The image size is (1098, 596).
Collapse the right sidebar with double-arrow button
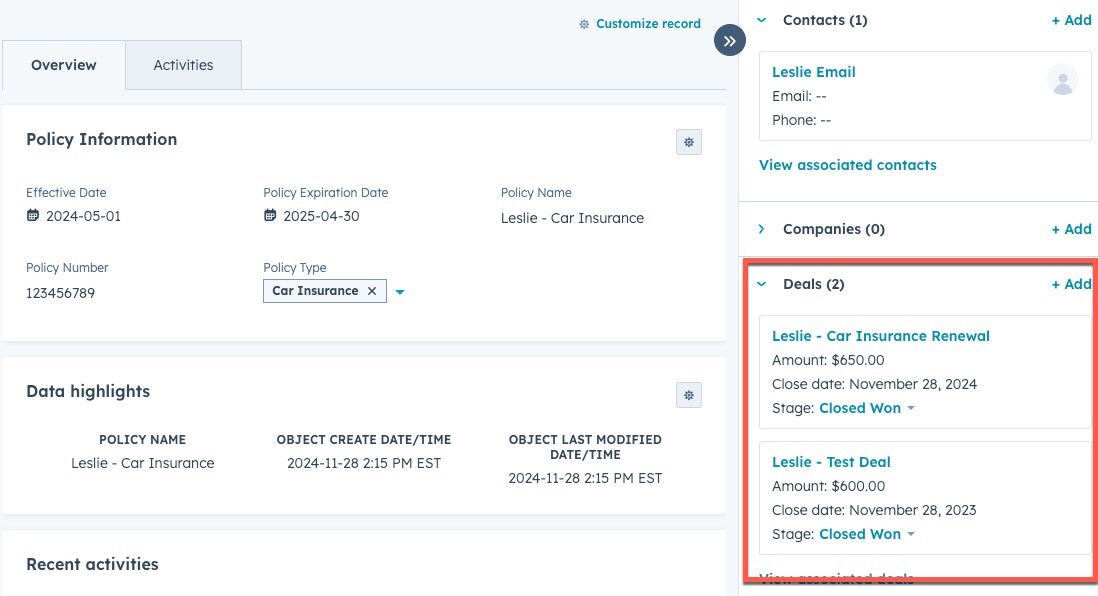pos(730,41)
